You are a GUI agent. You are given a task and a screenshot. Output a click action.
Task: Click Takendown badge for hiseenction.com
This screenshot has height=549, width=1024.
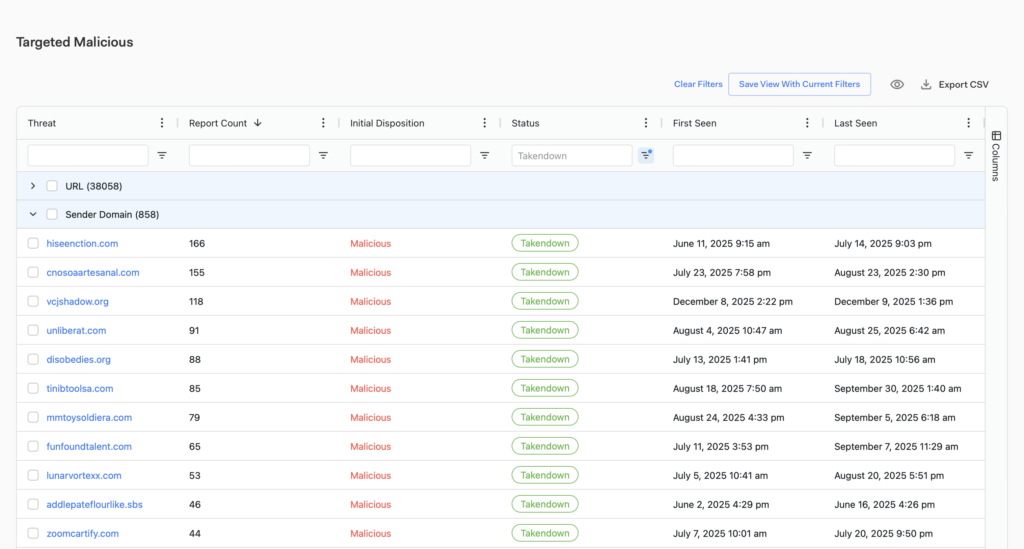pyautogui.click(x=545, y=243)
